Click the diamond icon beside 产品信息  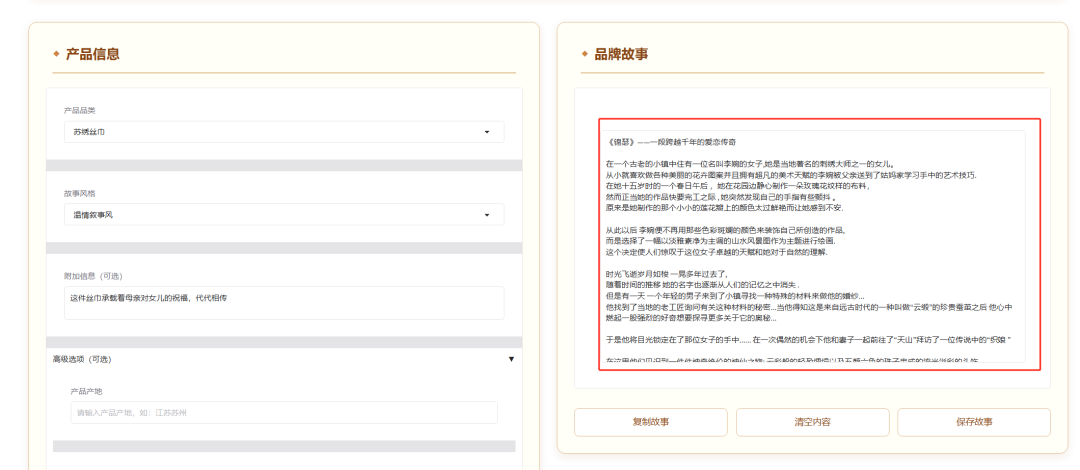56,54
